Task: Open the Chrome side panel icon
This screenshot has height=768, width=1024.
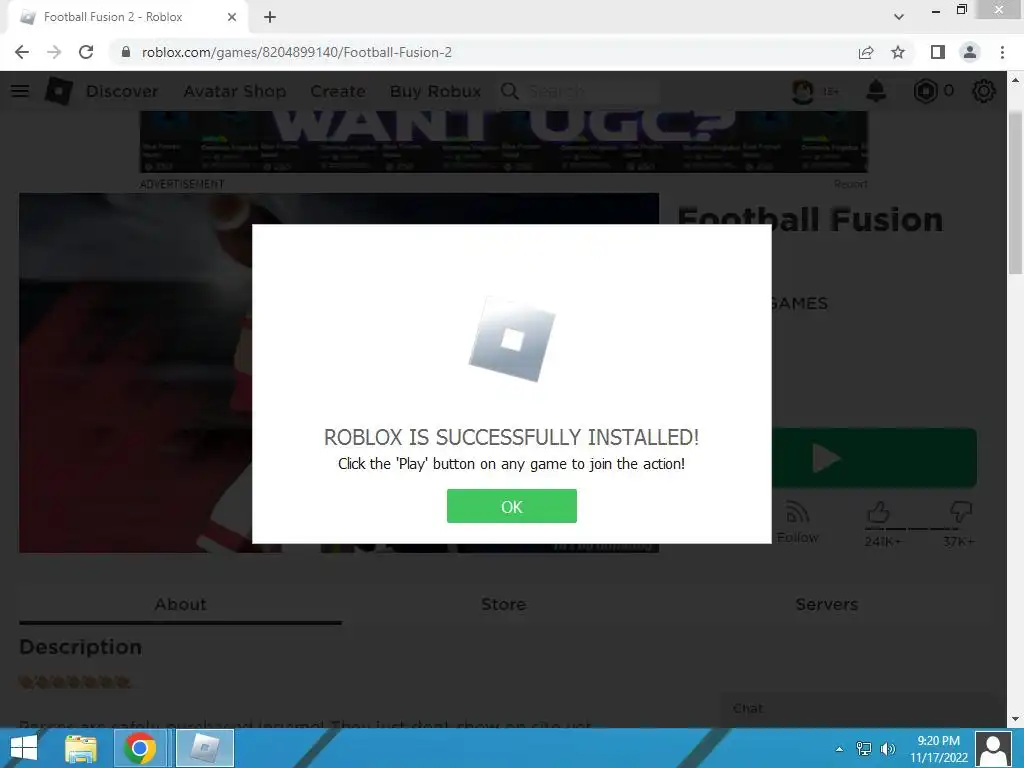Action: tap(938, 52)
